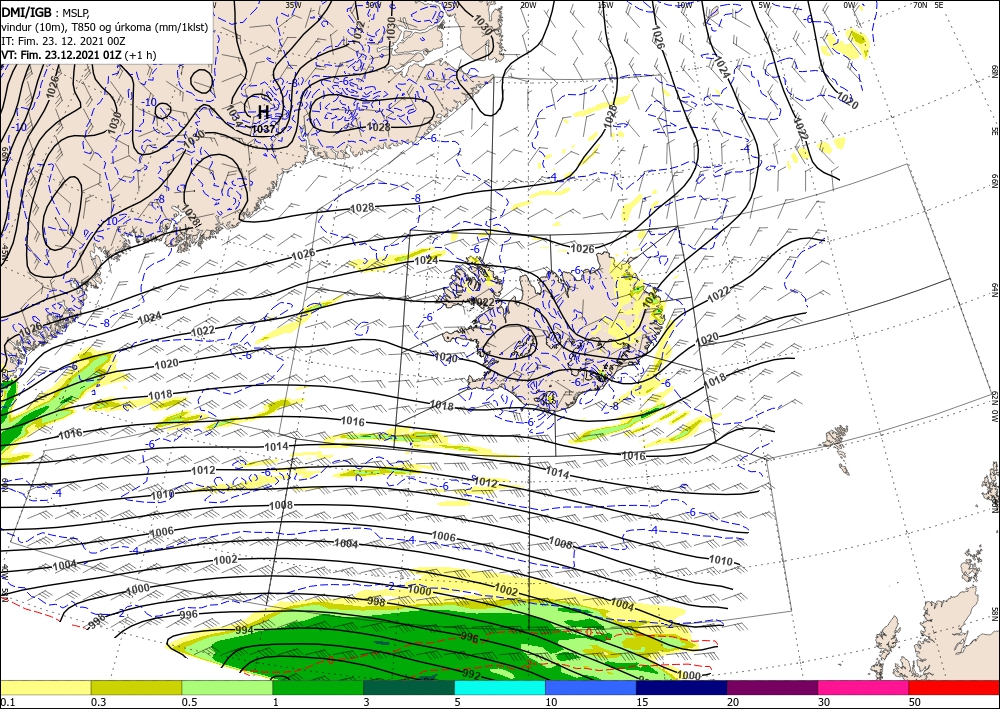Click the '35W' longitude label at top
1000x709 pixels.
(x=292, y=5)
